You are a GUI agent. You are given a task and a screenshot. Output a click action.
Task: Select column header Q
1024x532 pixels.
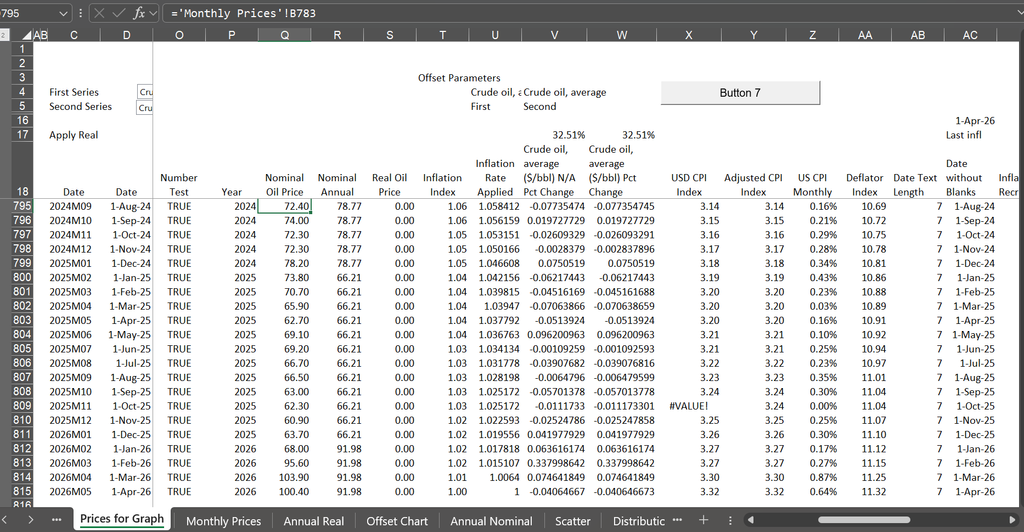click(x=284, y=35)
